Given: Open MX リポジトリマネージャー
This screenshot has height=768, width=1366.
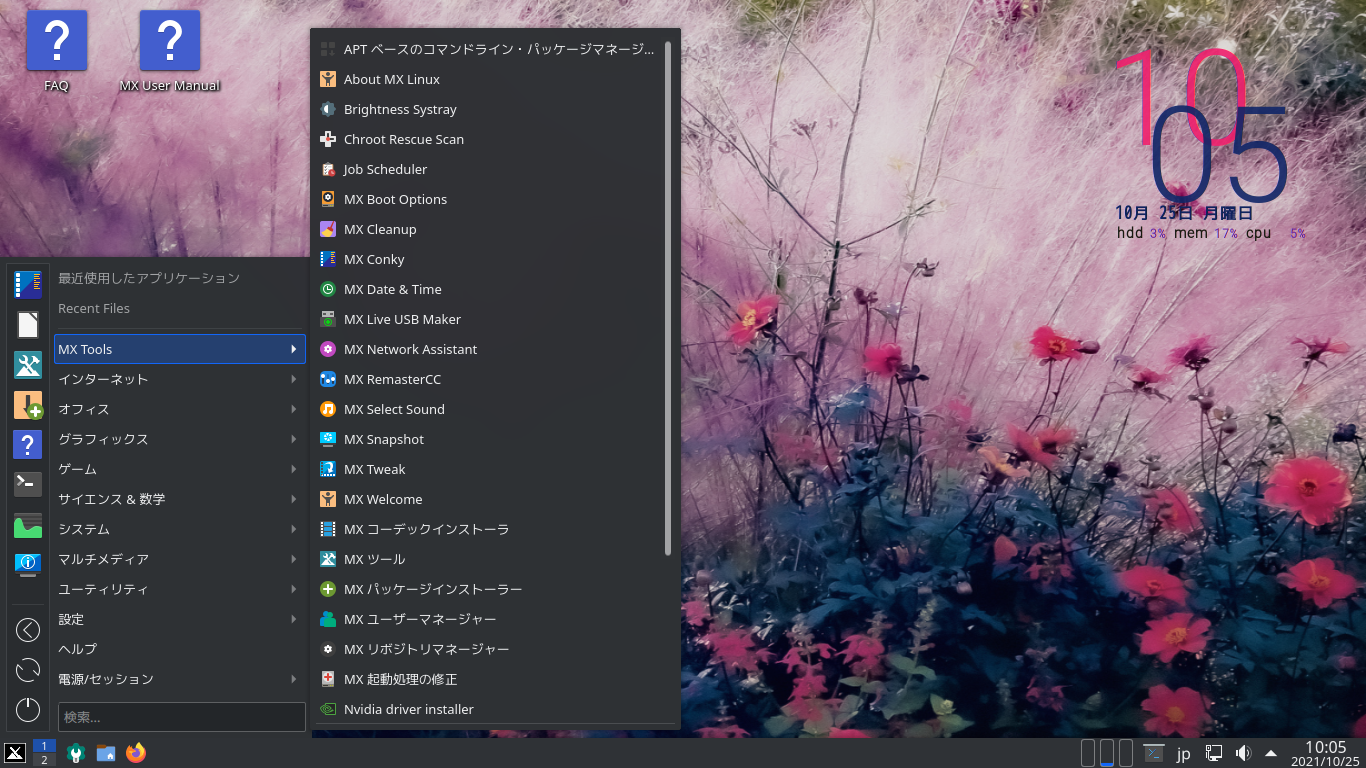Looking at the screenshot, I should [490, 649].
